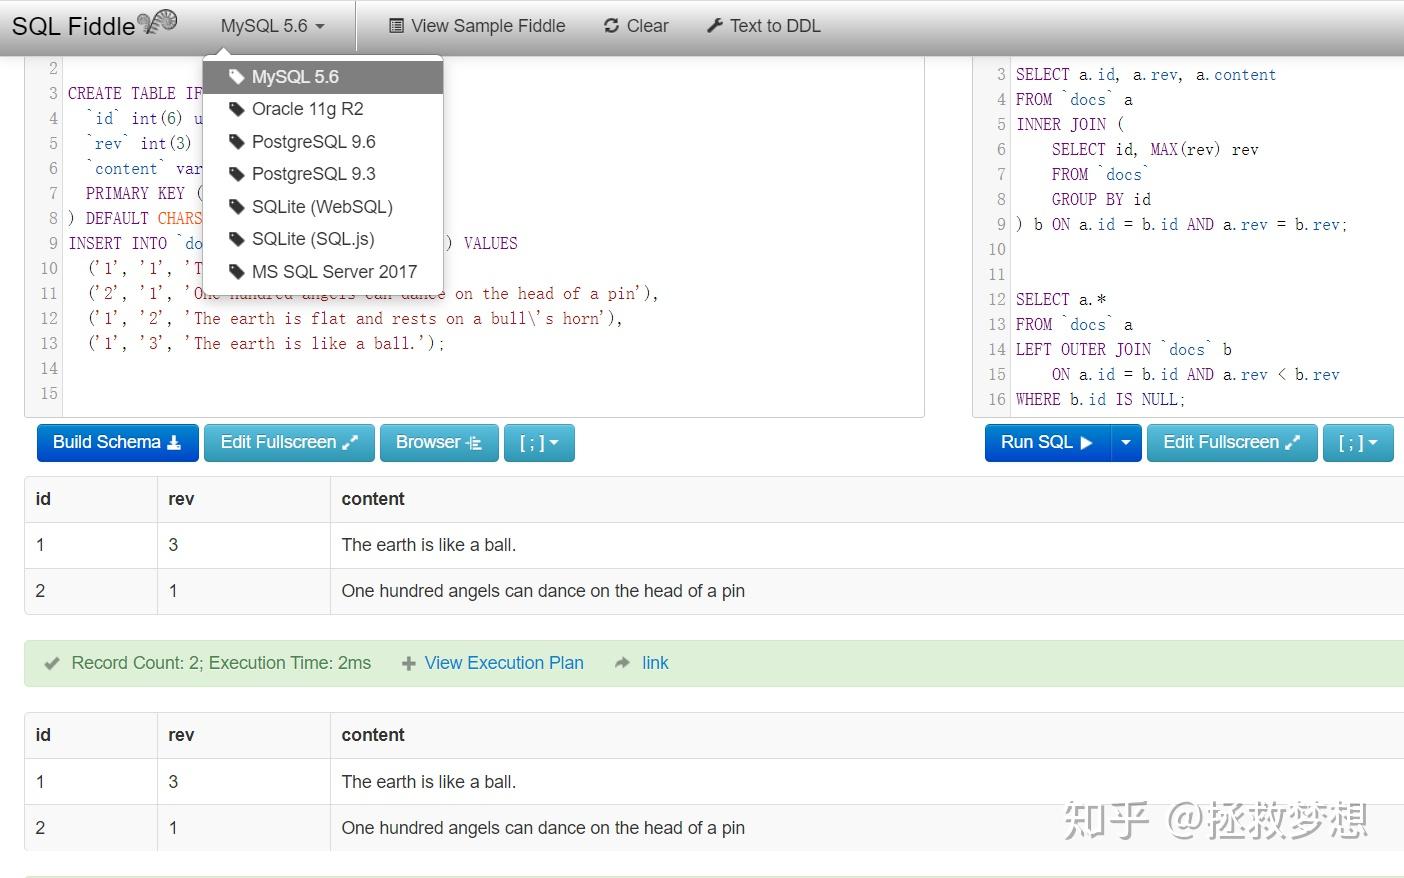Select MS SQL Server 2017 database option
Screen dimensions: 1404x878
tap(335, 271)
